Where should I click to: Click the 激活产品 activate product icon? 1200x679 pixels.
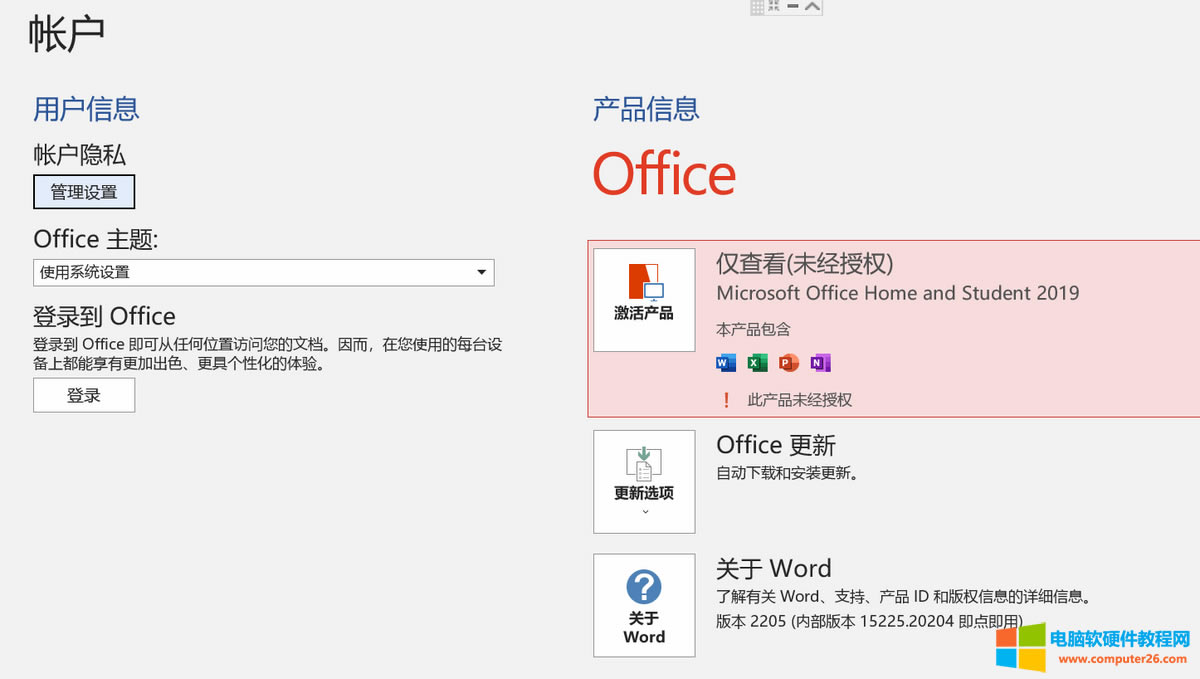644,300
